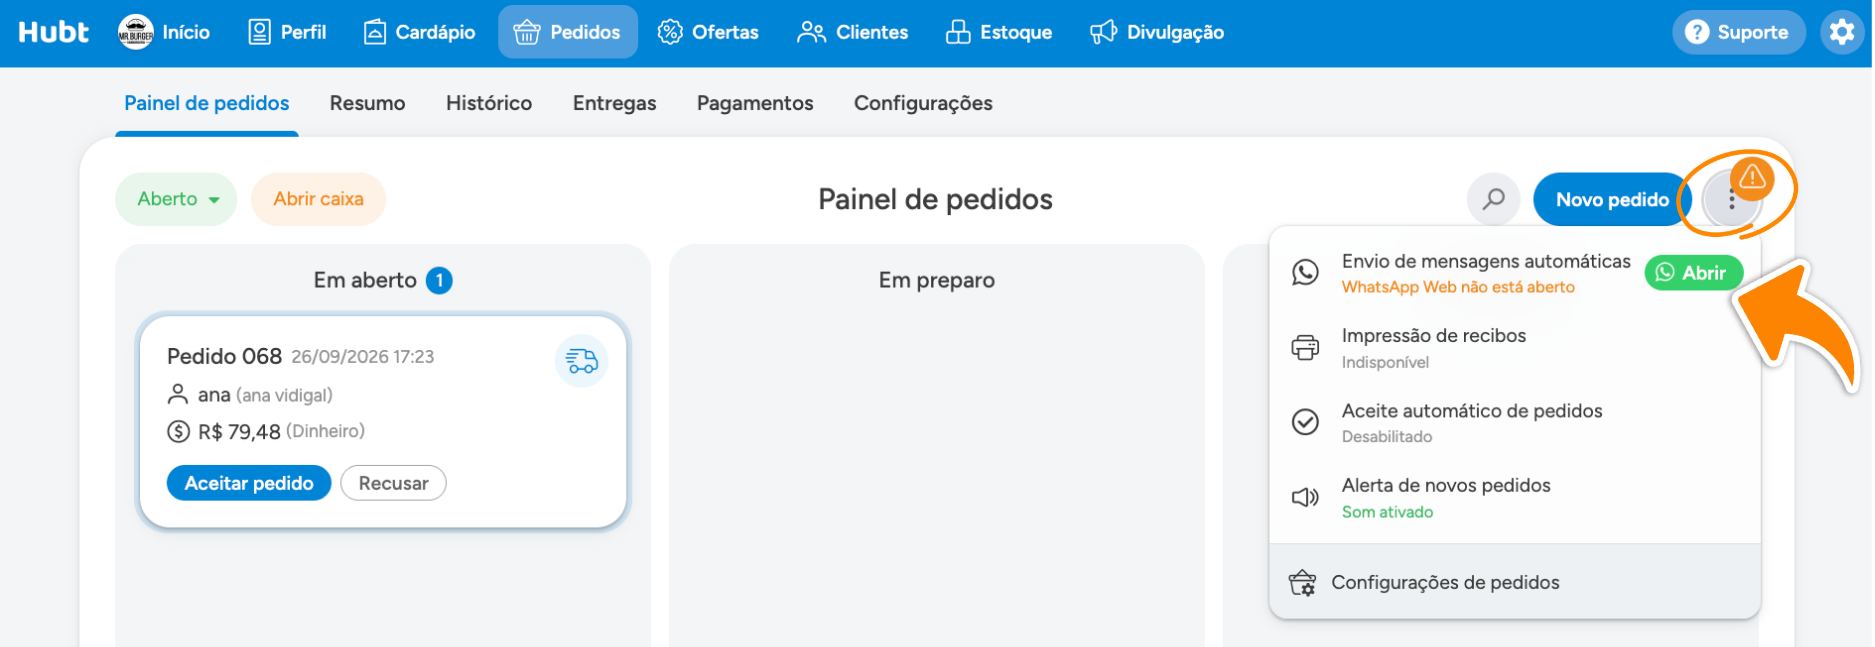Refuse the order with Recusar

click(394, 483)
